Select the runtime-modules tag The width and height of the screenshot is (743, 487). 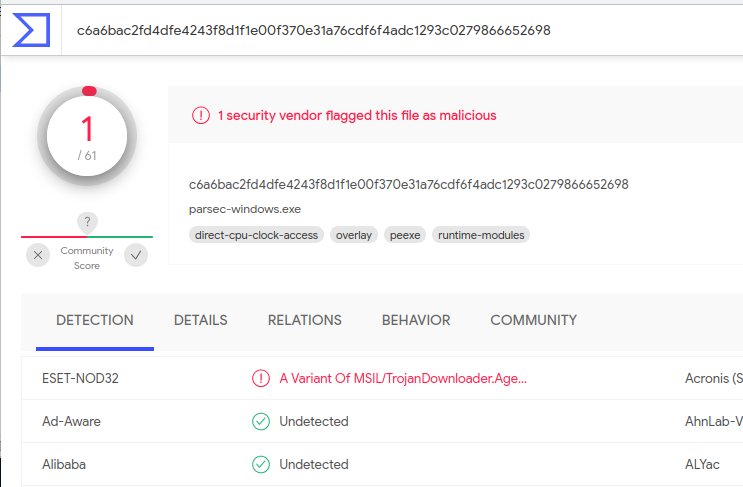481,235
